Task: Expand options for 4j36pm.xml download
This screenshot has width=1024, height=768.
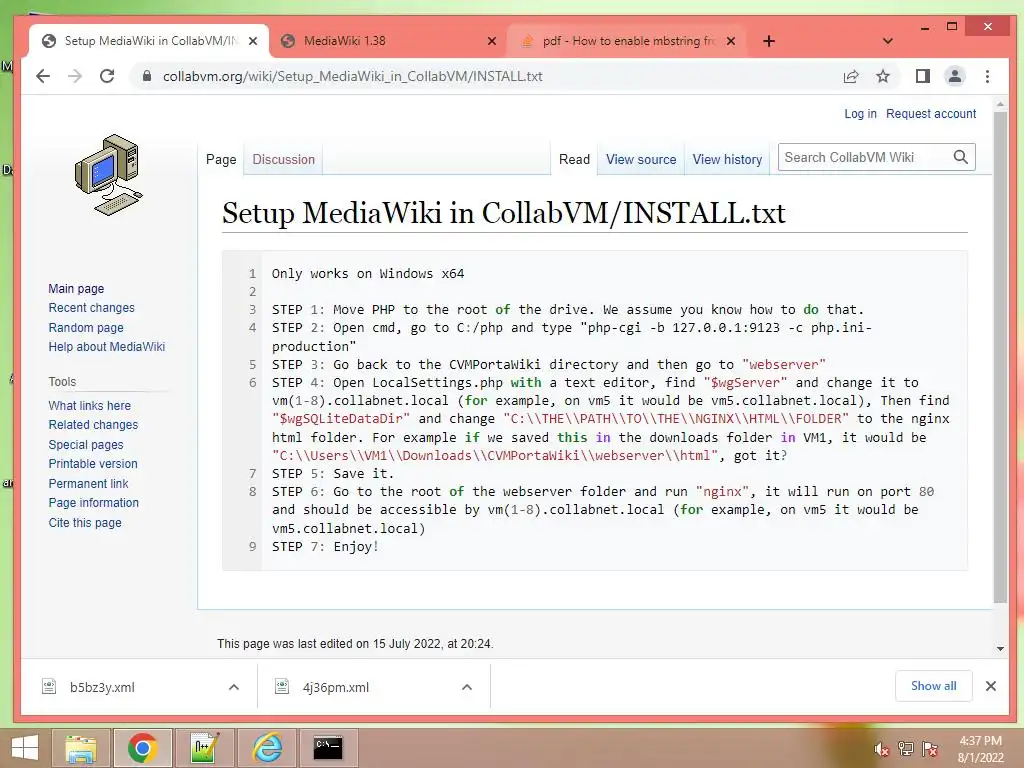Action: [x=467, y=687]
